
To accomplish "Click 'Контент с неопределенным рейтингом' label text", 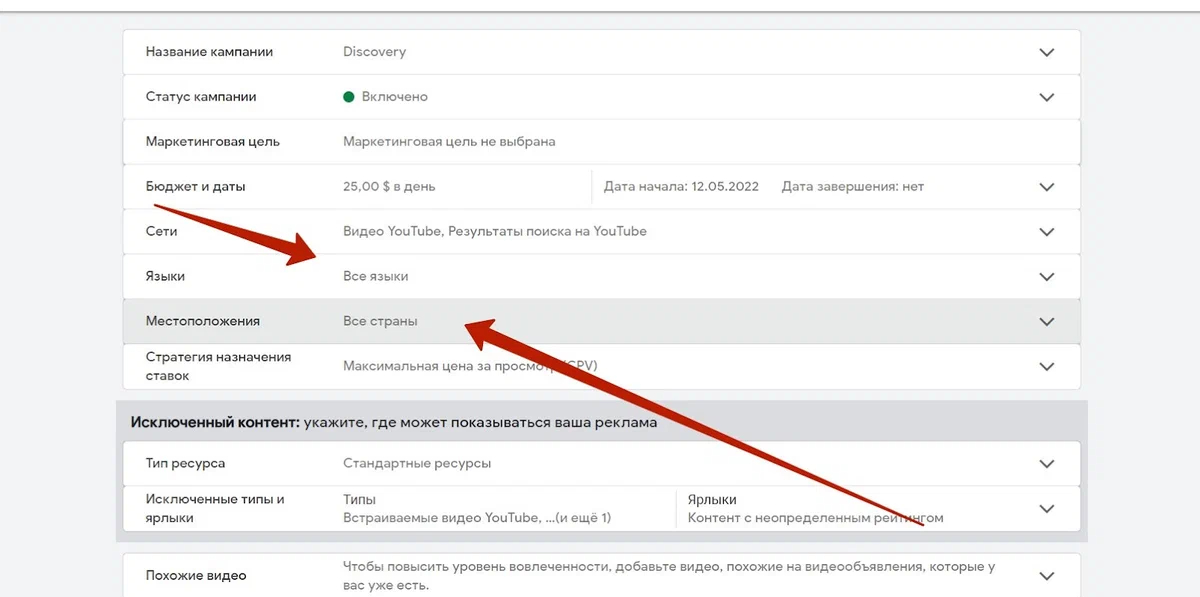I will tap(815, 518).
